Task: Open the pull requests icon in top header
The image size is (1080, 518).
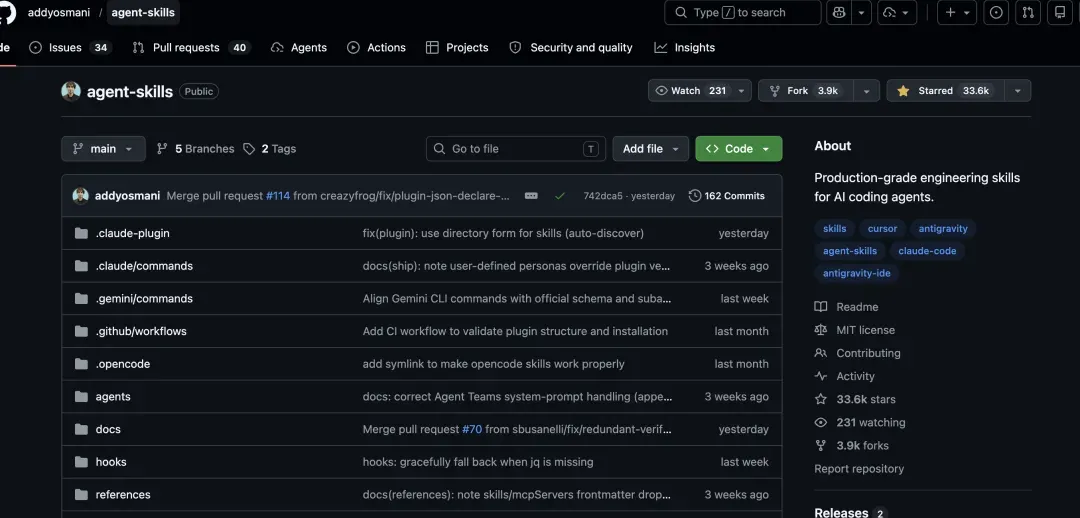Action: (1028, 12)
